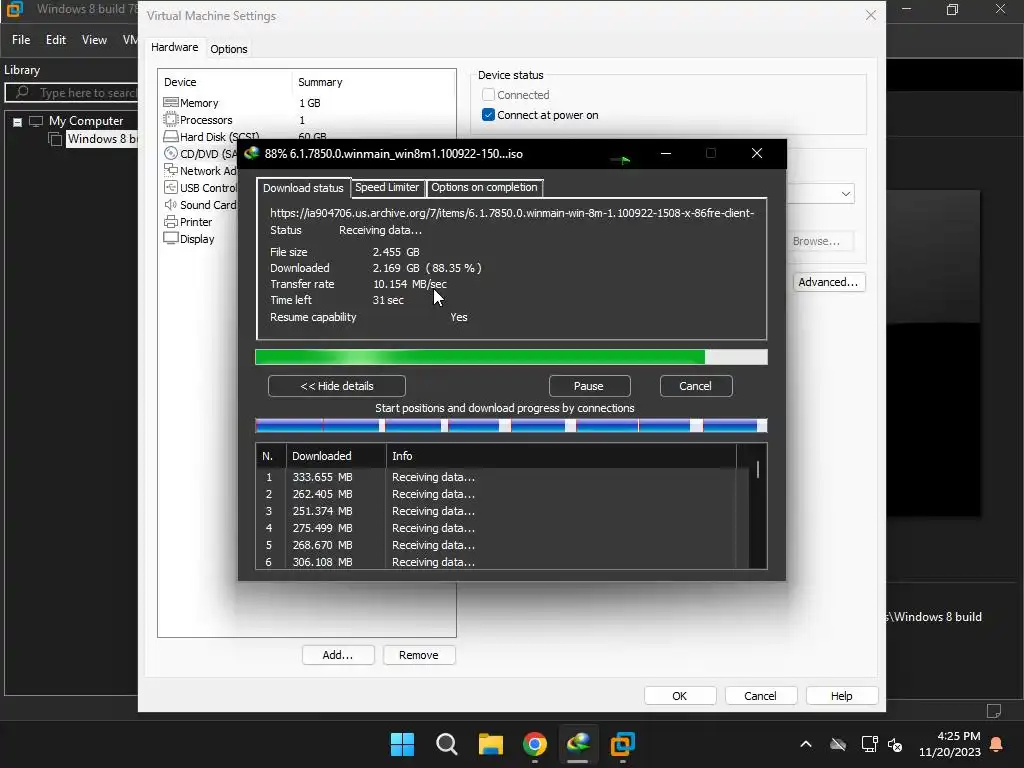This screenshot has width=1024, height=768.
Task: Open the Download status tab
Action: [303, 187]
